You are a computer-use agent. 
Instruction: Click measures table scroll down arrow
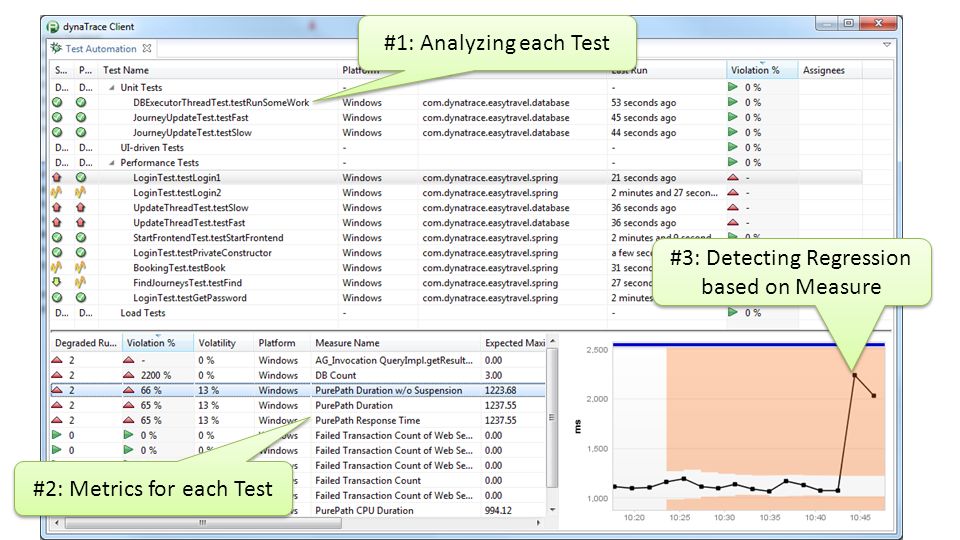pyautogui.click(x=552, y=509)
